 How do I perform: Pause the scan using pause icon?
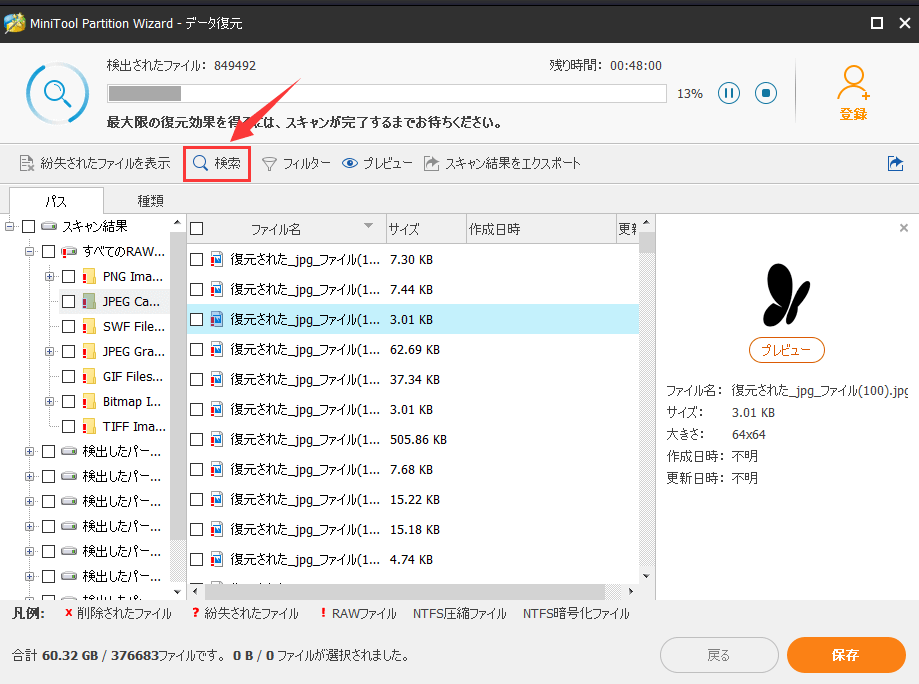click(x=728, y=92)
